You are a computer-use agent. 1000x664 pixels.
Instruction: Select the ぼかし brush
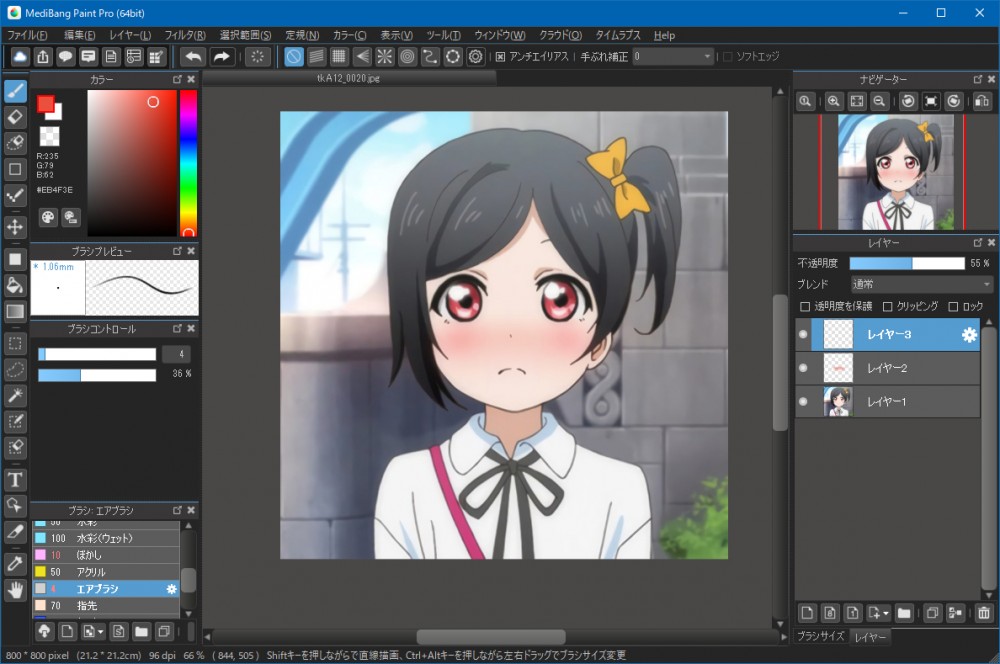[x=106, y=555]
